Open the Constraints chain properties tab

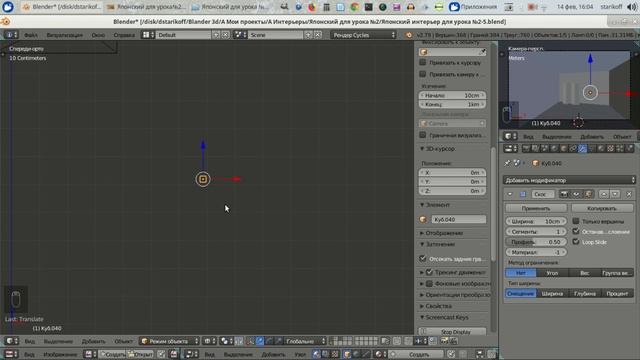tap(573, 149)
